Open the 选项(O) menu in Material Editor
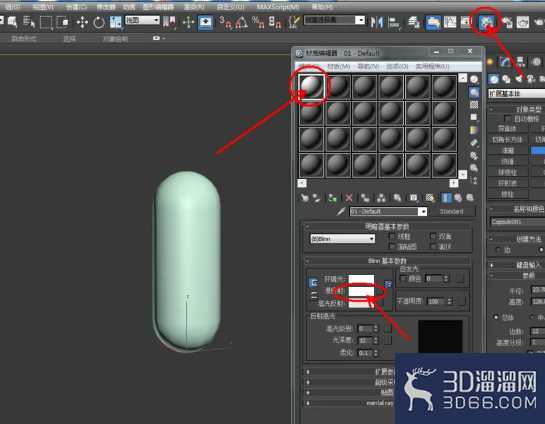 [397, 66]
